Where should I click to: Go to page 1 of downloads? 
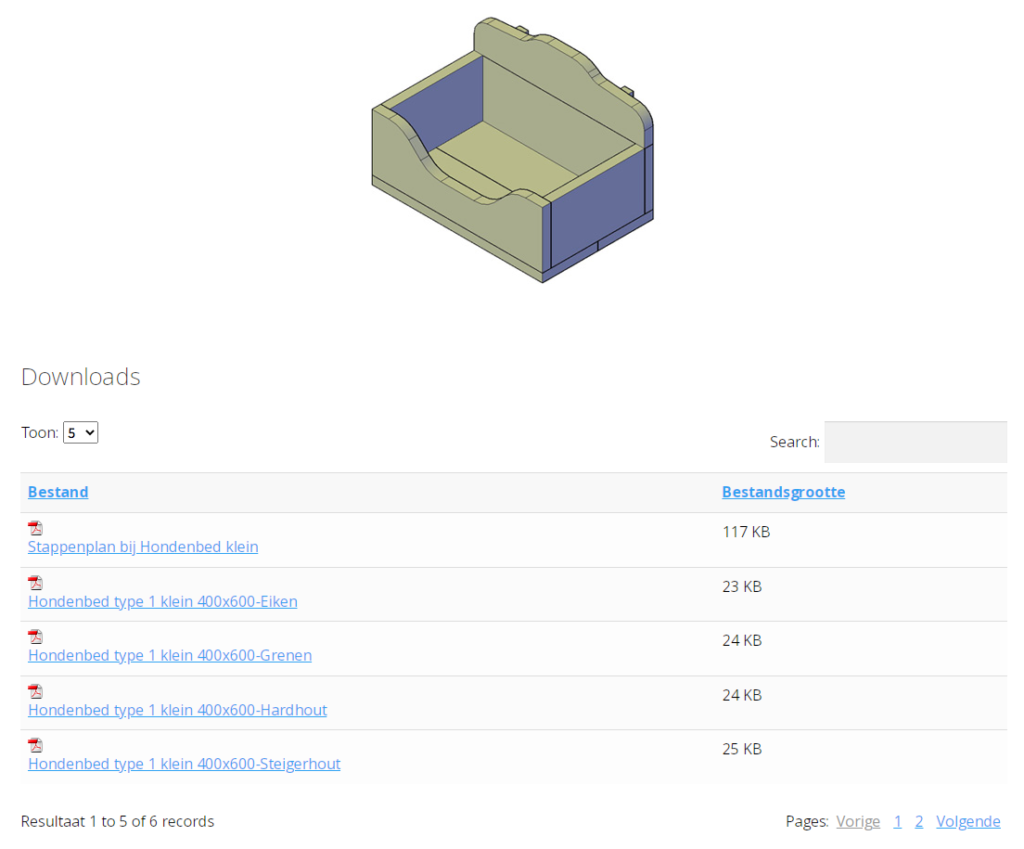898,822
